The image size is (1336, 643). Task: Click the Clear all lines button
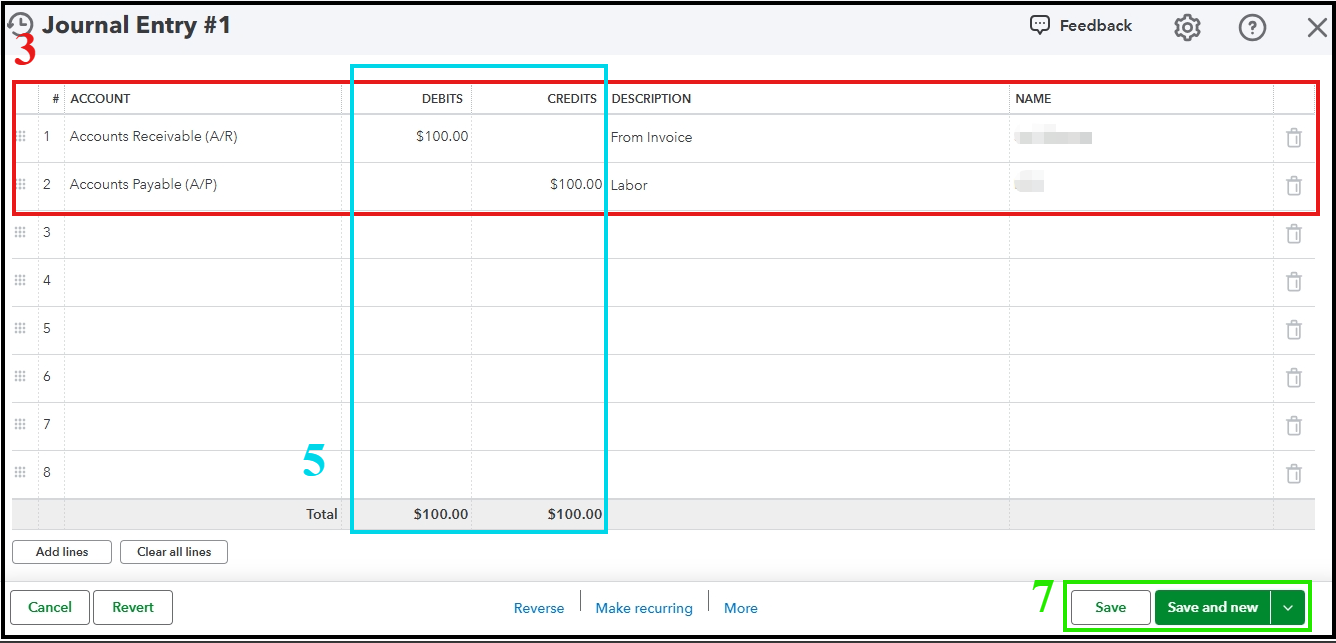[174, 552]
